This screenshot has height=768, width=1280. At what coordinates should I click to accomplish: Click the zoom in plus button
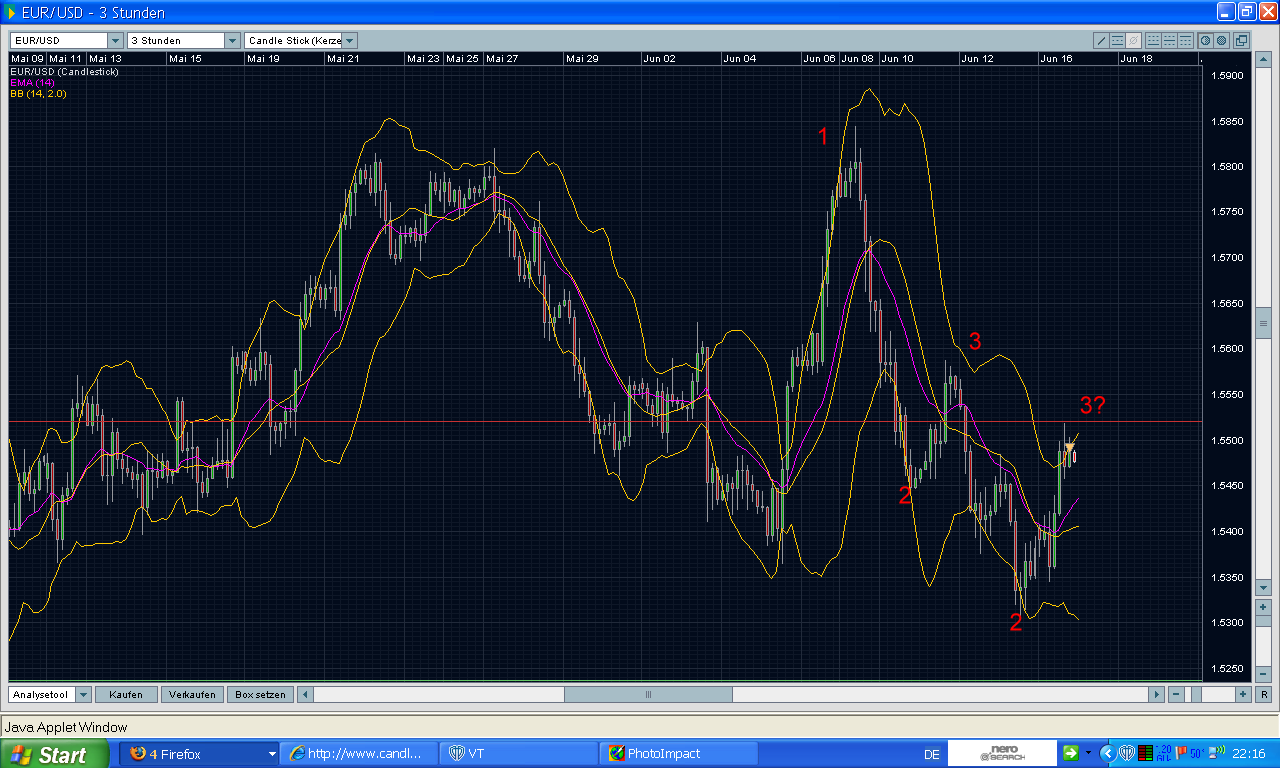click(1243, 694)
